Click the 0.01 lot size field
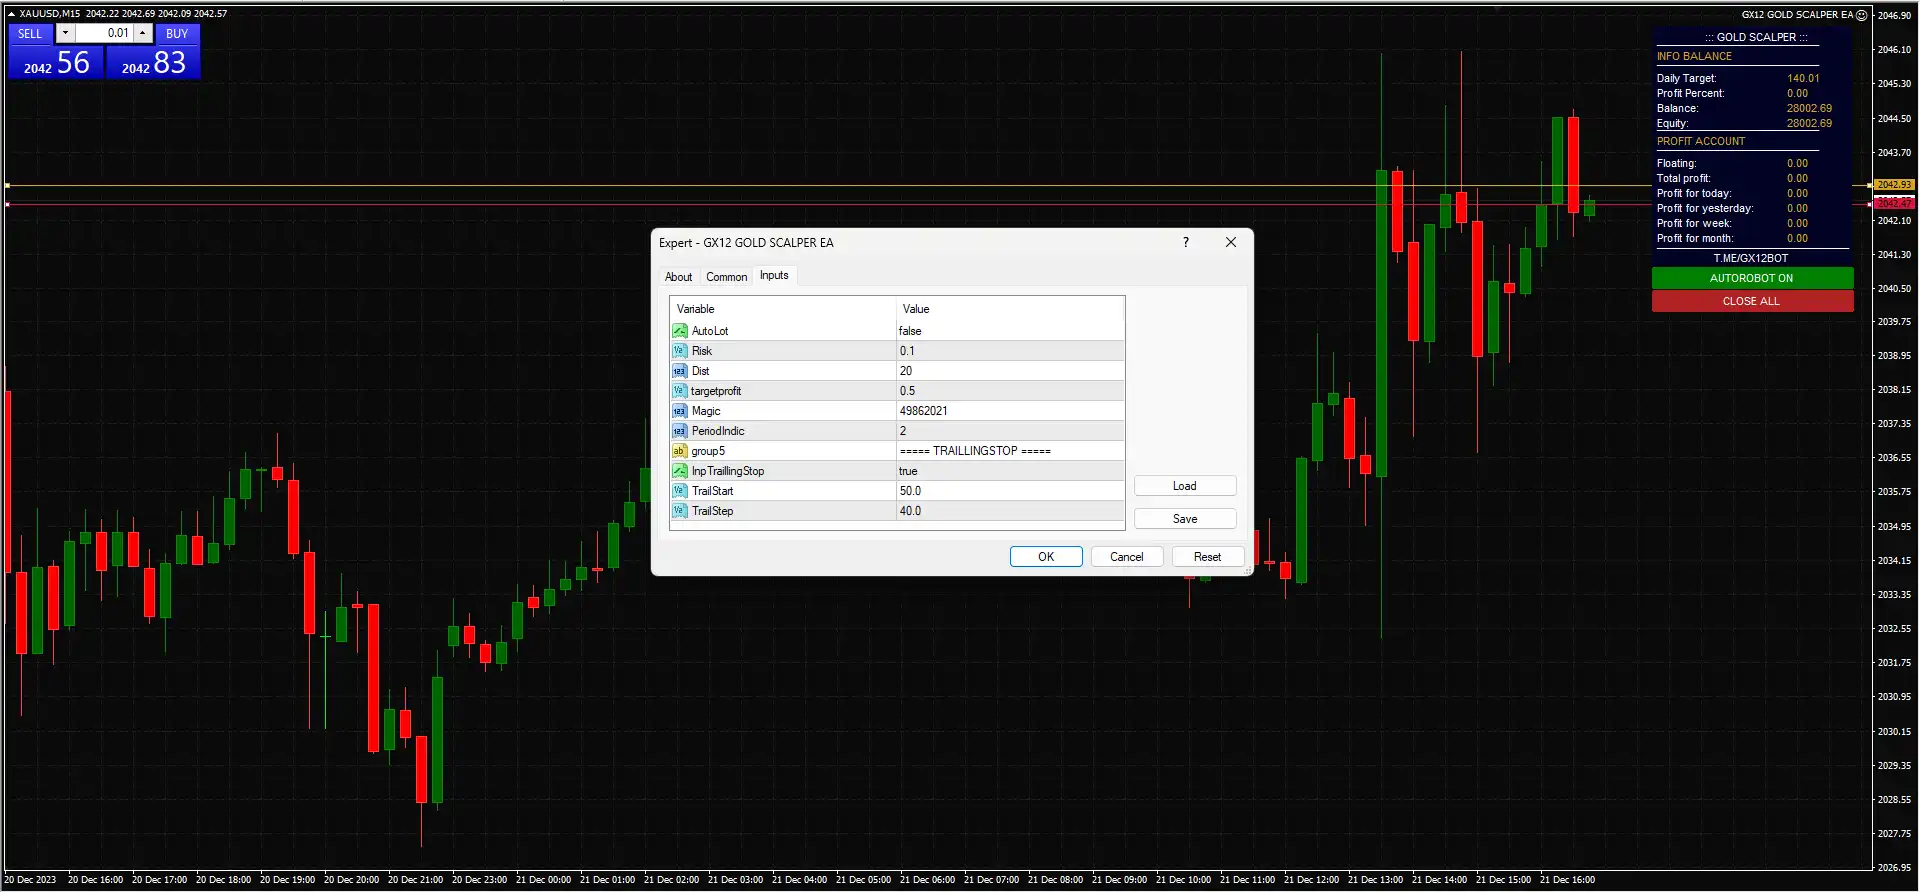 105,33
